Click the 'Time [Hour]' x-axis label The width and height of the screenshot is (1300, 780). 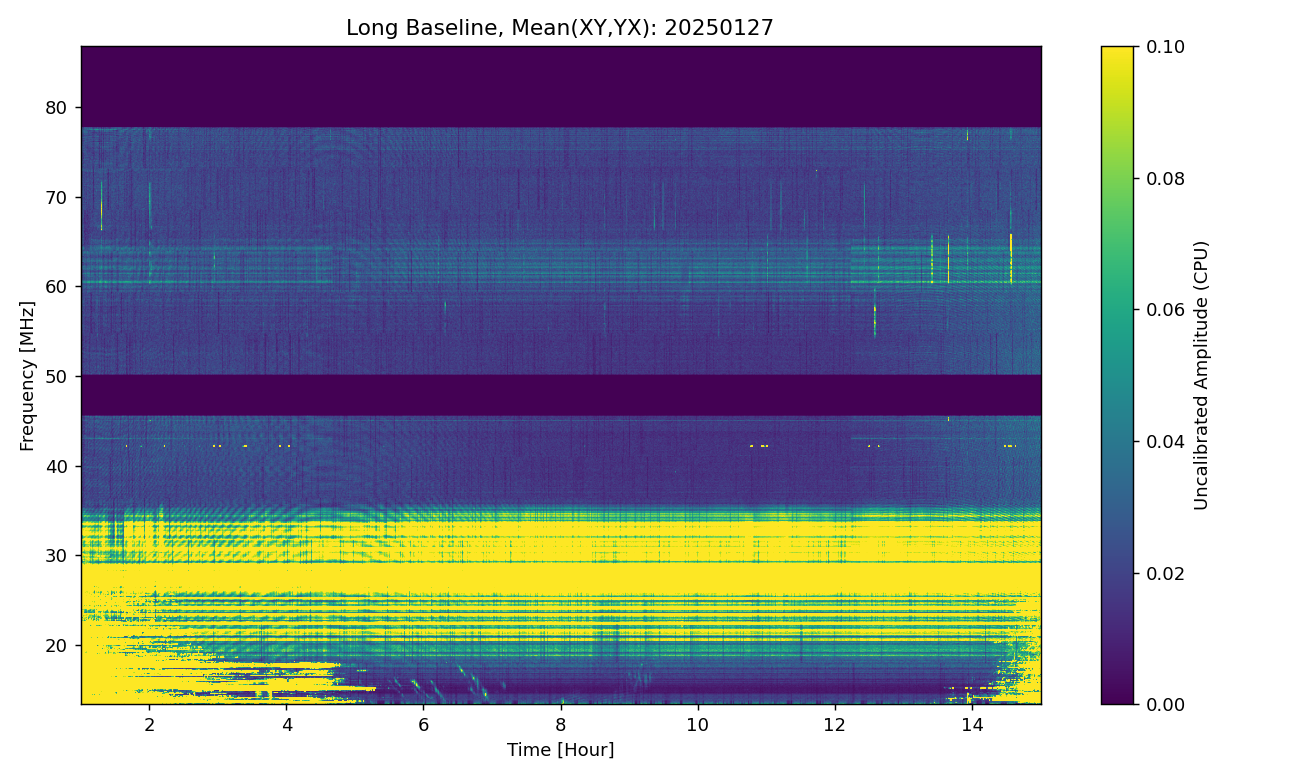tap(560, 750)
